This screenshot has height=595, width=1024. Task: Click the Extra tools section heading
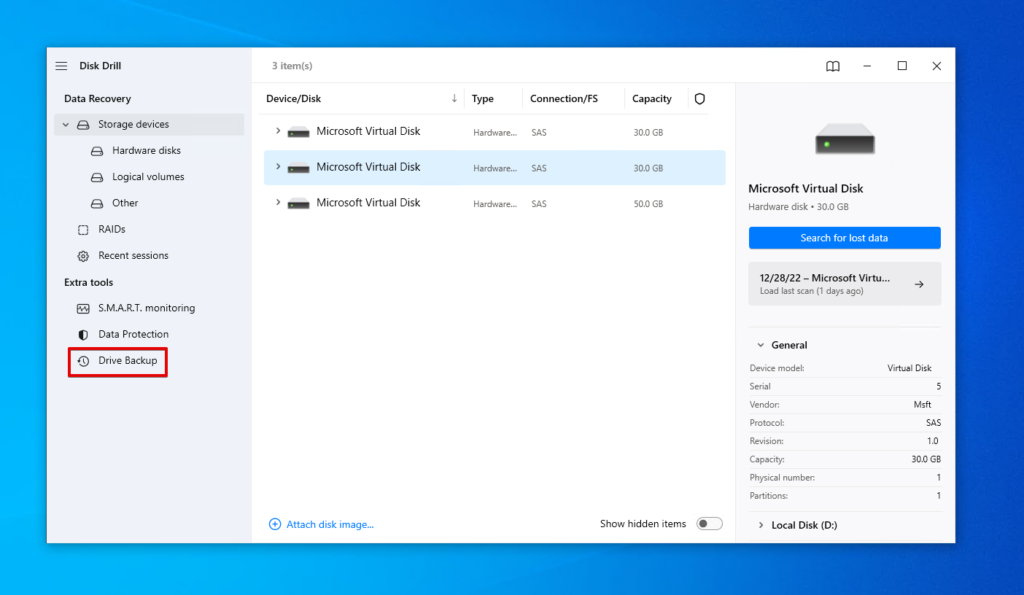click(x=88, y=282)
